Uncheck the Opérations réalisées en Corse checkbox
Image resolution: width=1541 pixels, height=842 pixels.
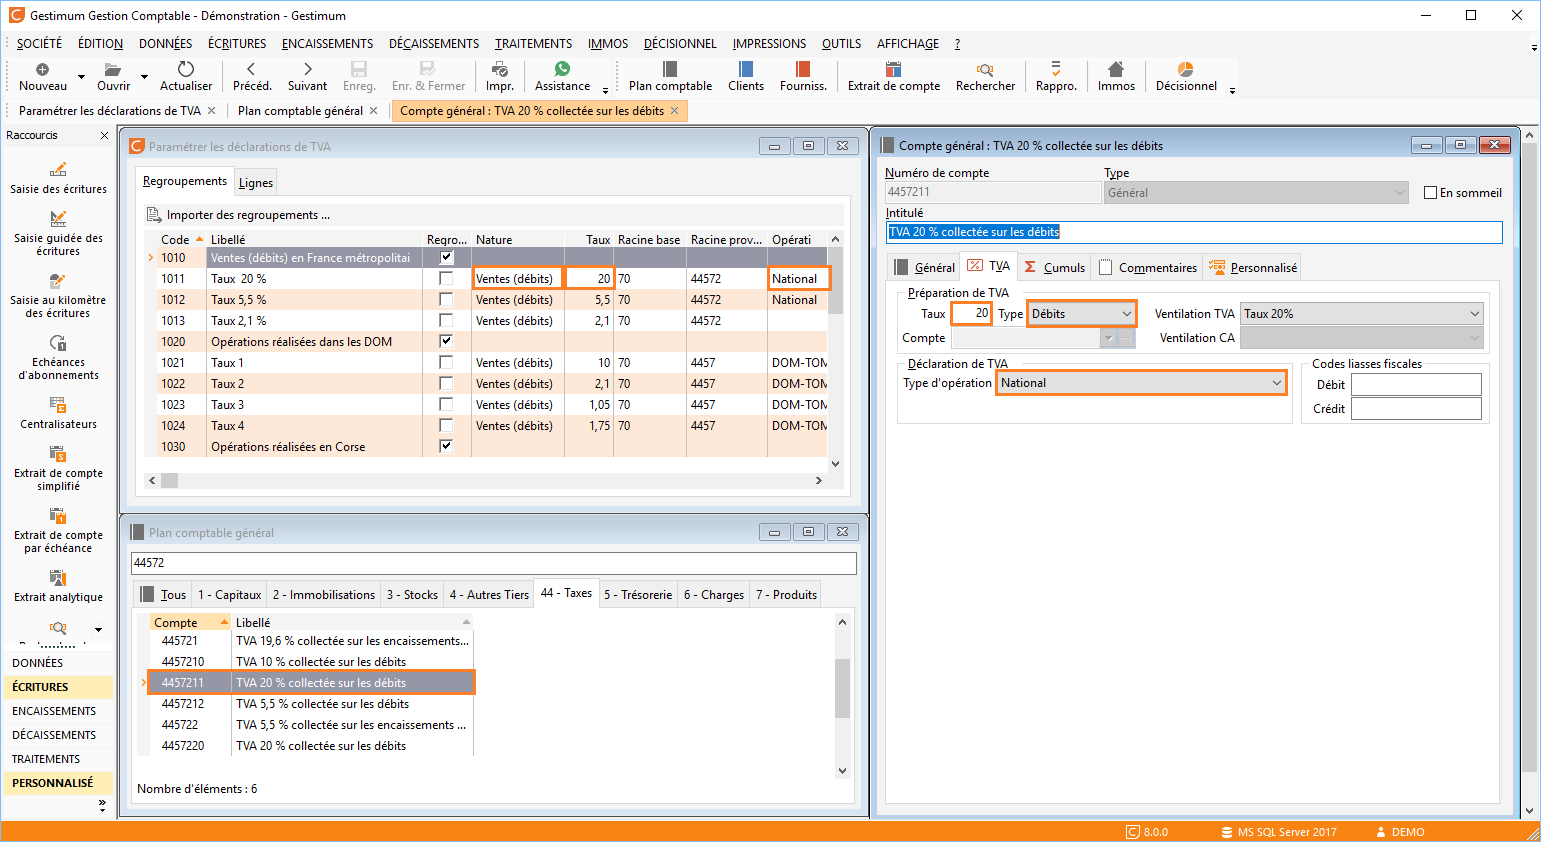point(446,446)
